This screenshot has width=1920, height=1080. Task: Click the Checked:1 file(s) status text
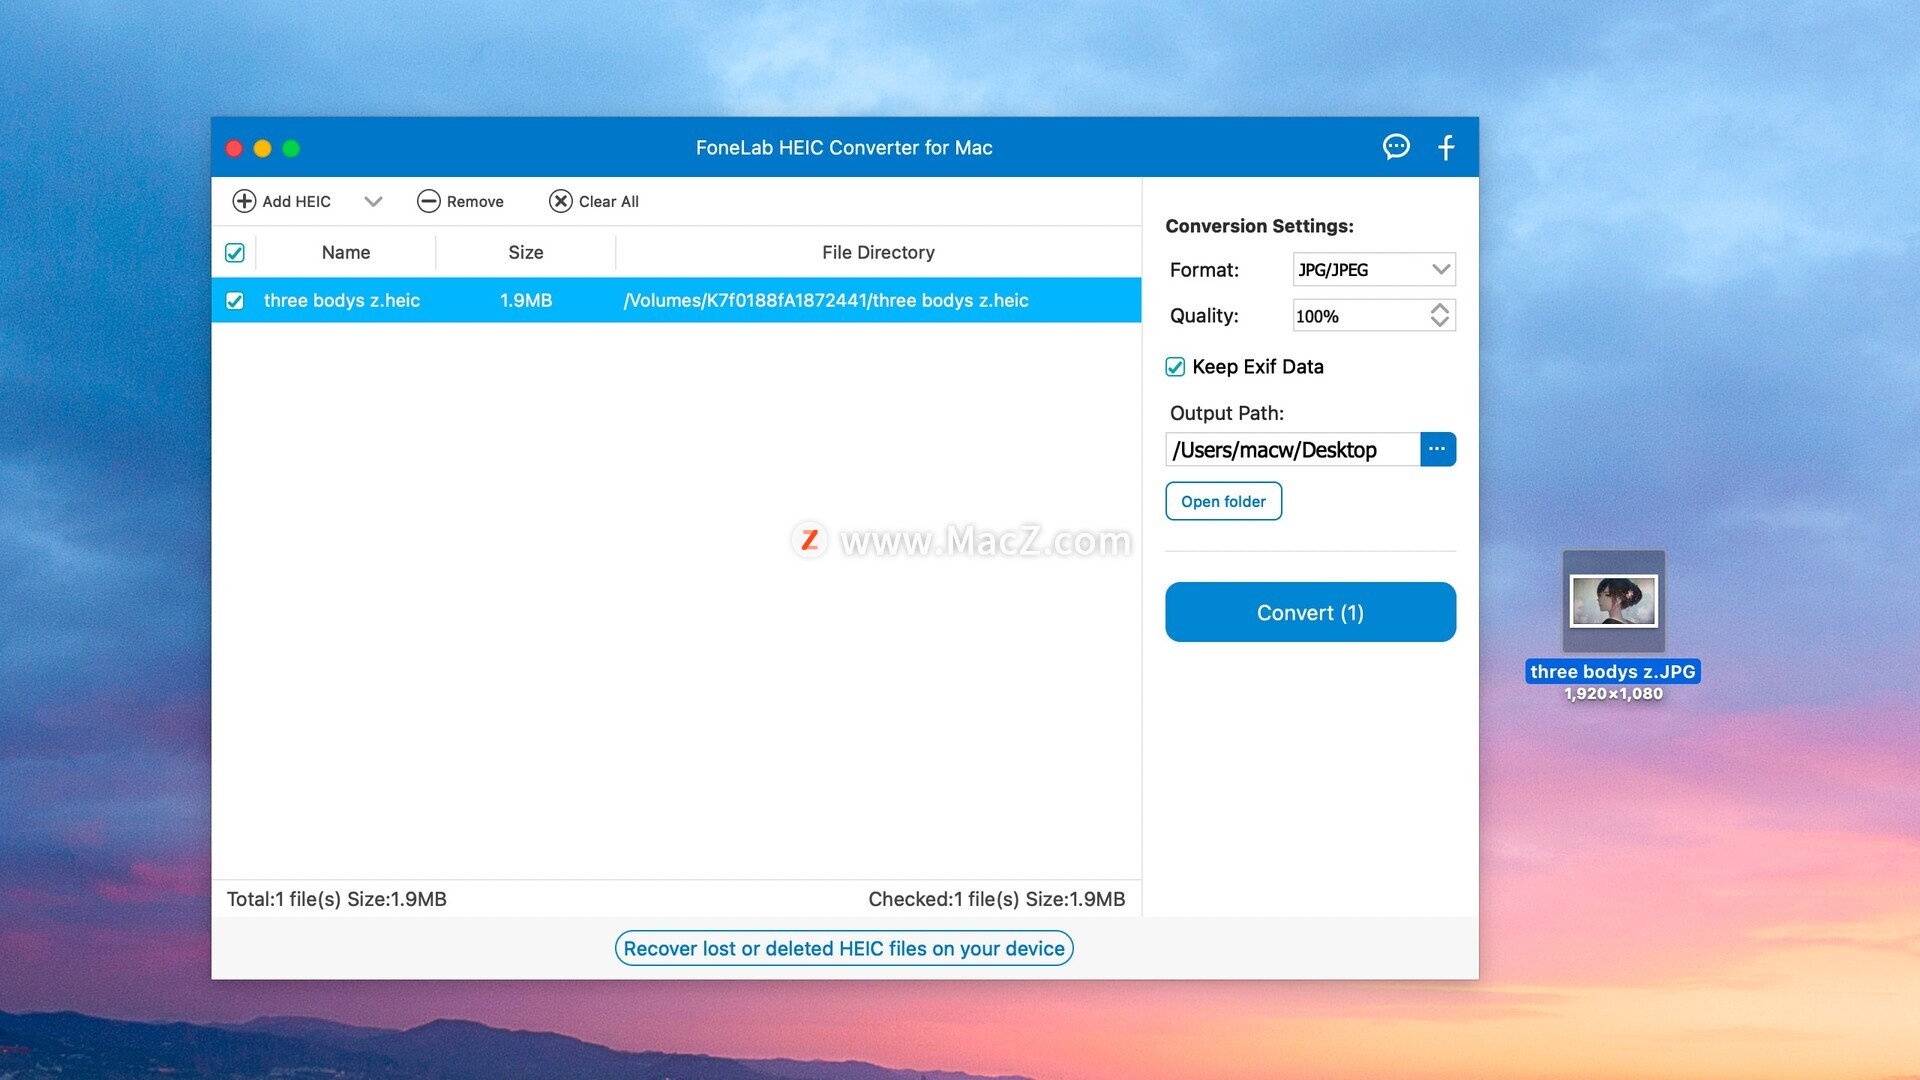997,899
